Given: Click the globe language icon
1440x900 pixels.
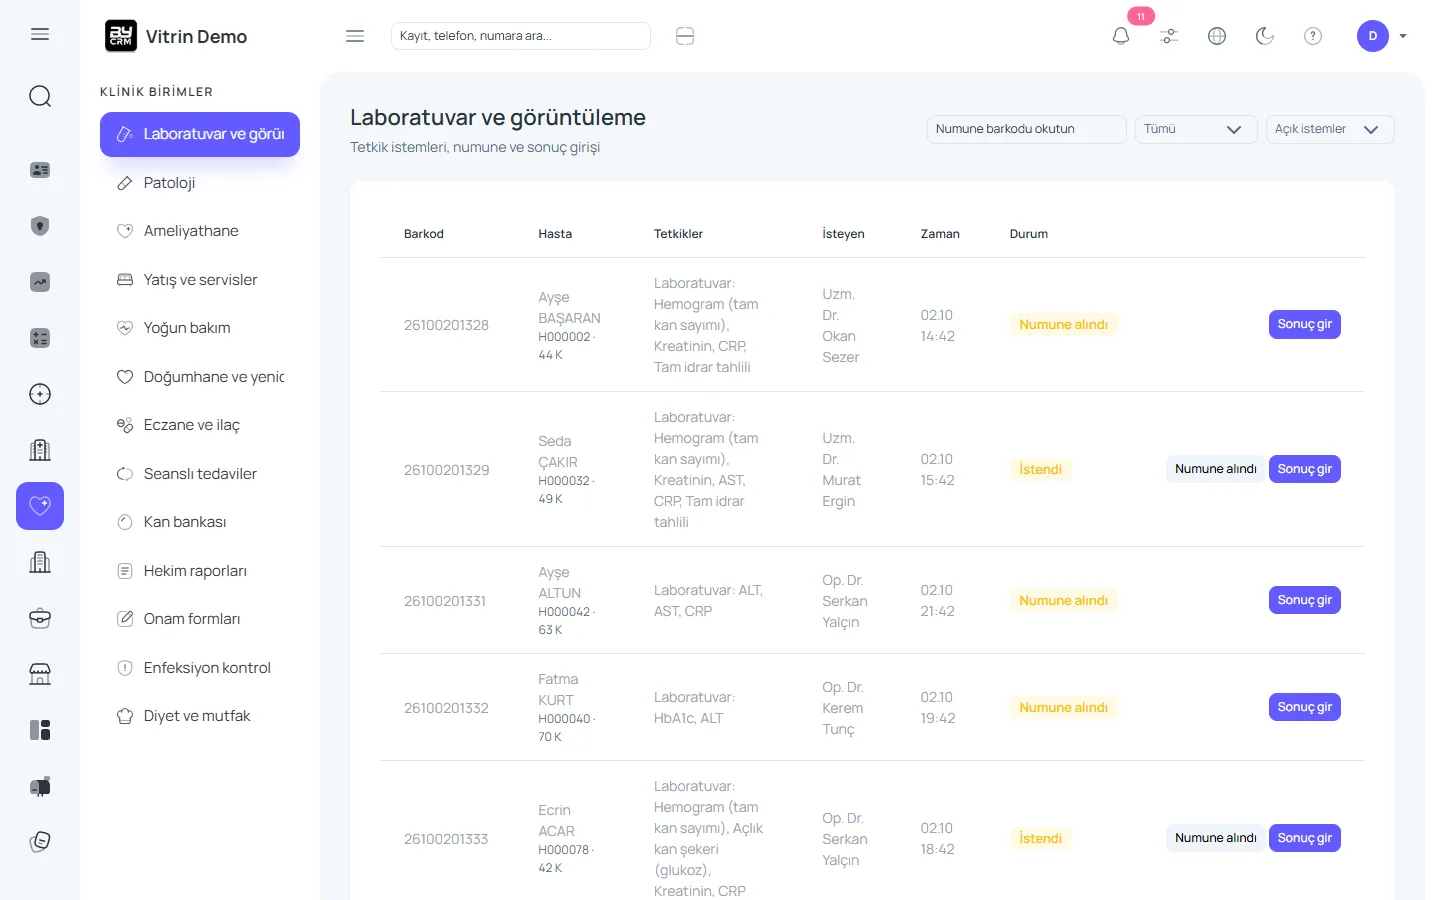Looking at the screenshot, I should pyautogui.click(x=1217, y=36).
